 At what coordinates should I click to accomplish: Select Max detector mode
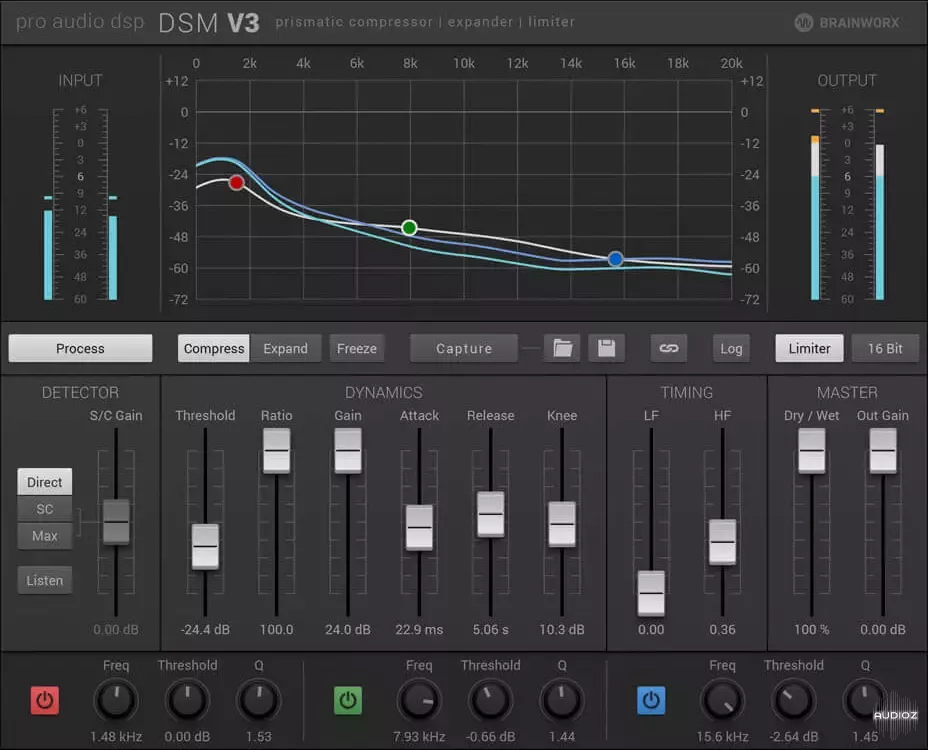point(45,536)
